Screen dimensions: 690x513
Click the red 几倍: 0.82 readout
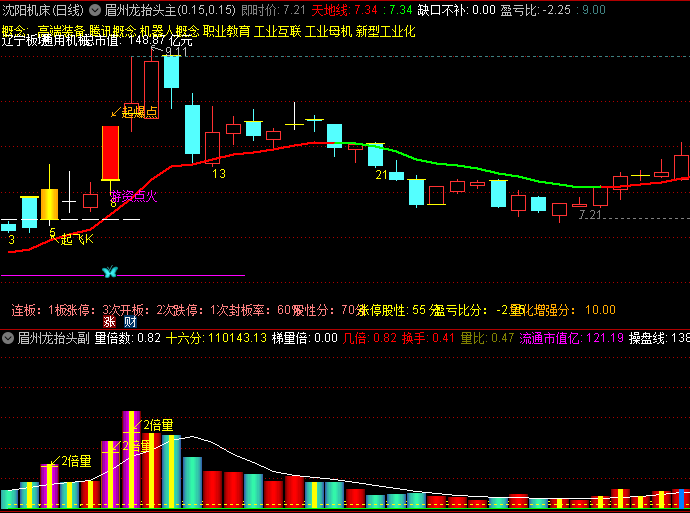click(370, 338)
